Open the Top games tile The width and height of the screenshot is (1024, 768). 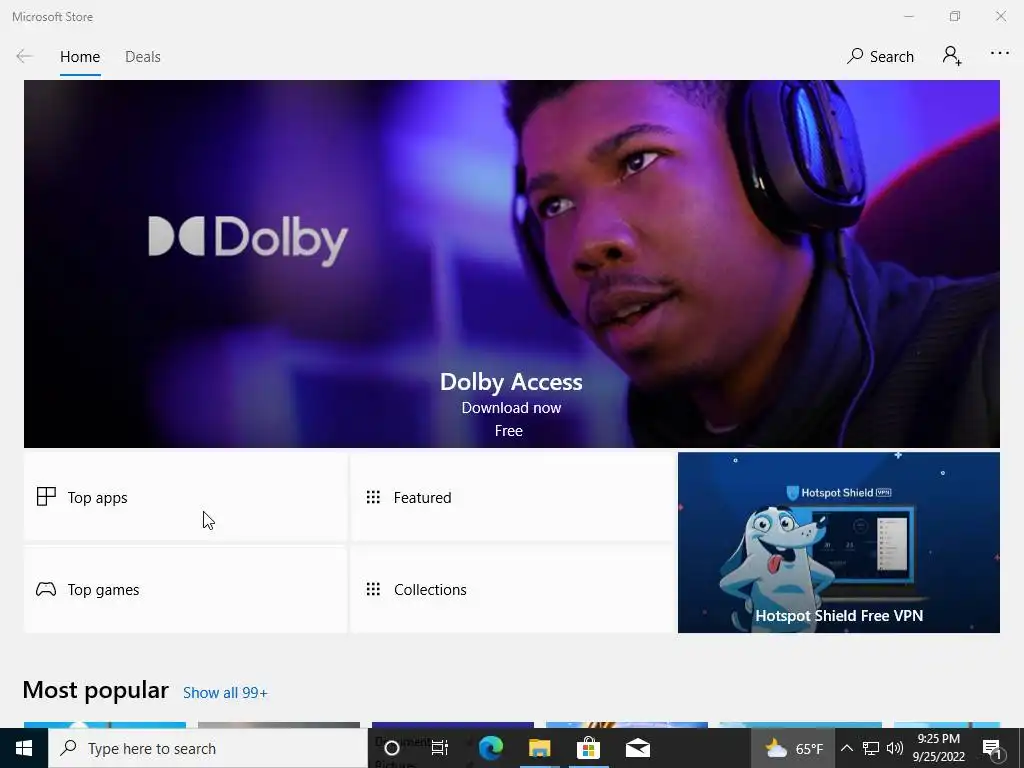pos(185,590)
